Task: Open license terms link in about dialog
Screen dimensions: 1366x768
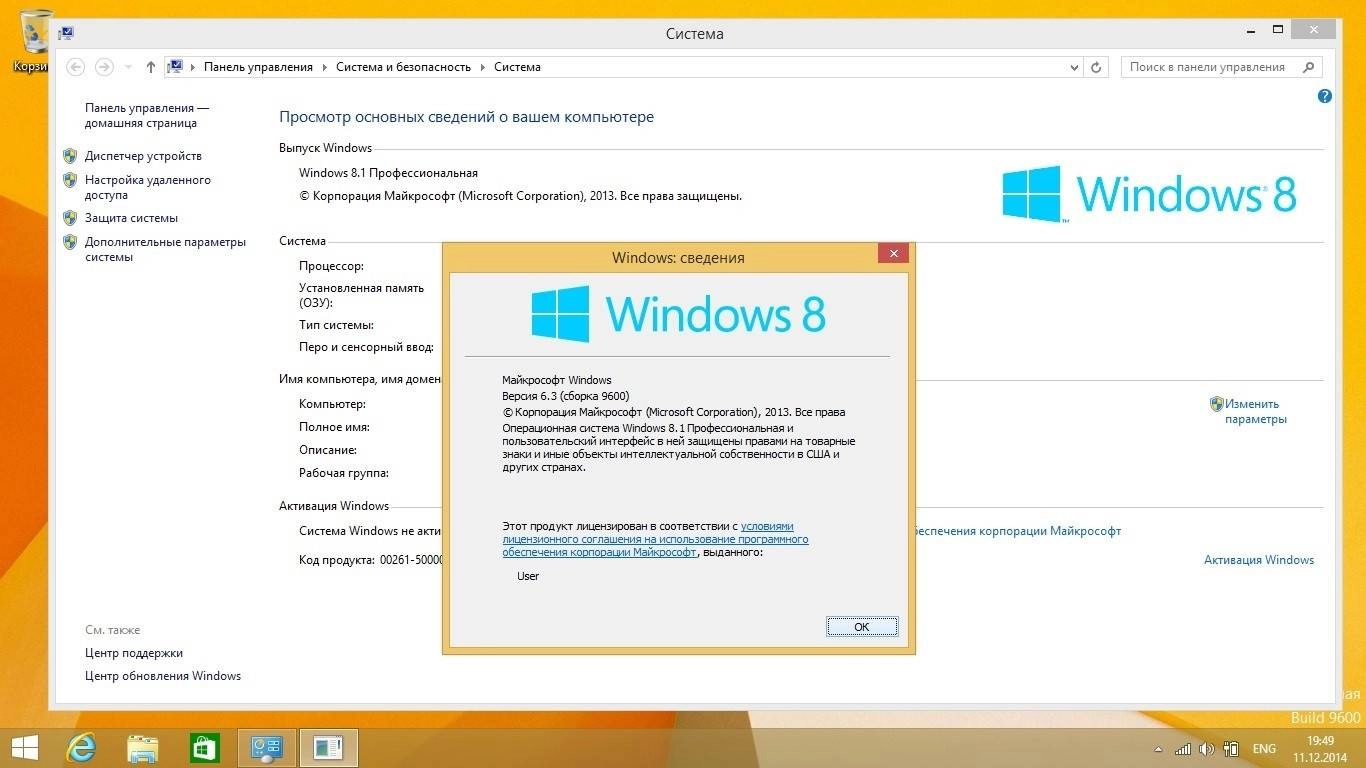Action: (655, 539)
